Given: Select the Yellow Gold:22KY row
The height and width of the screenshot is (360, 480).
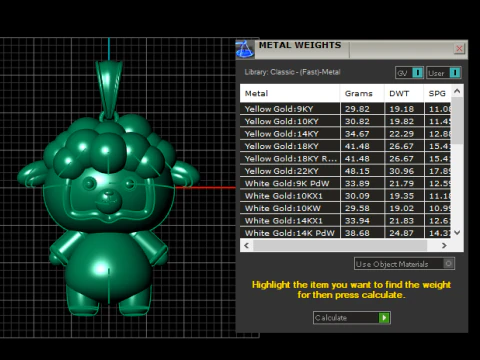Looking at the screenshot, I should [345, 171].
